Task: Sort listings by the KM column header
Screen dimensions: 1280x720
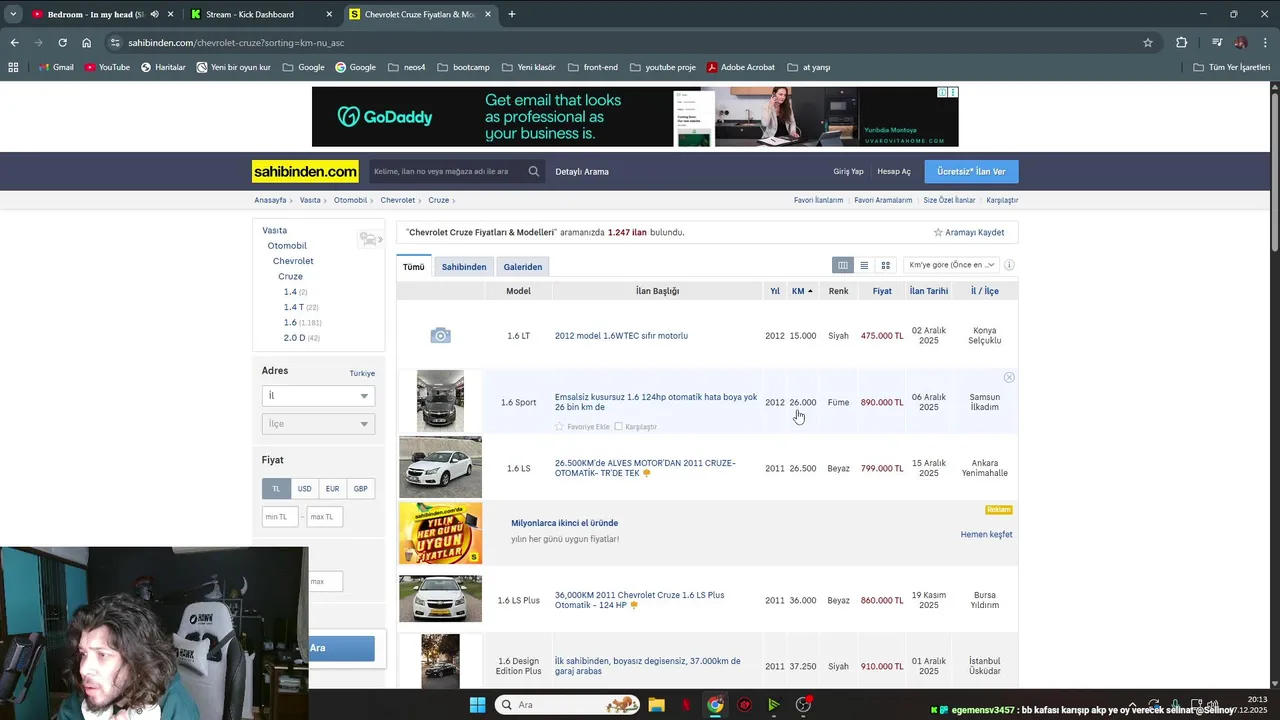Action: 802,291
